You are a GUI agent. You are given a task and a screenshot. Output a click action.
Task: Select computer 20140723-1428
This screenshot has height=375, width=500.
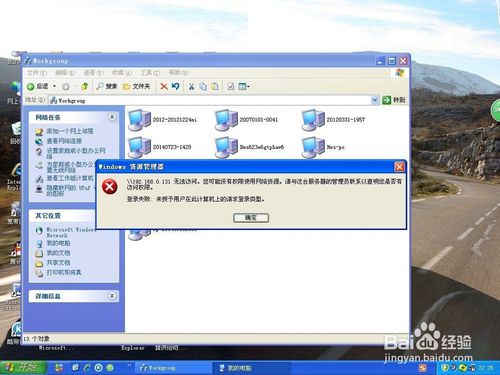(160, 147)
